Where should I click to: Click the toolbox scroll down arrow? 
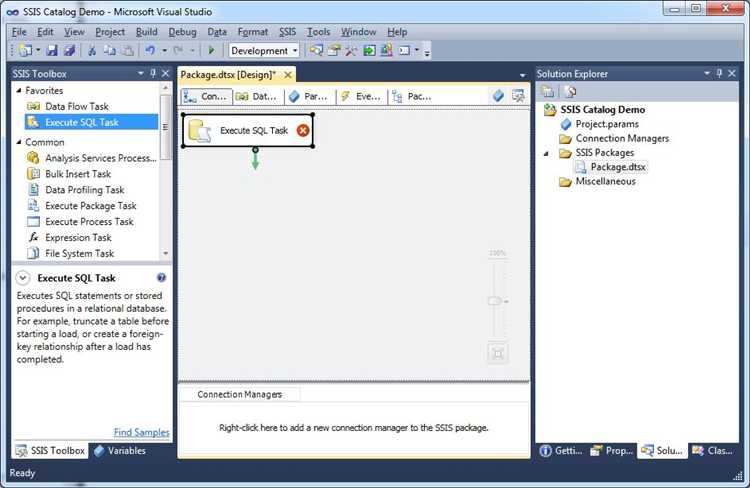[165, 253]
